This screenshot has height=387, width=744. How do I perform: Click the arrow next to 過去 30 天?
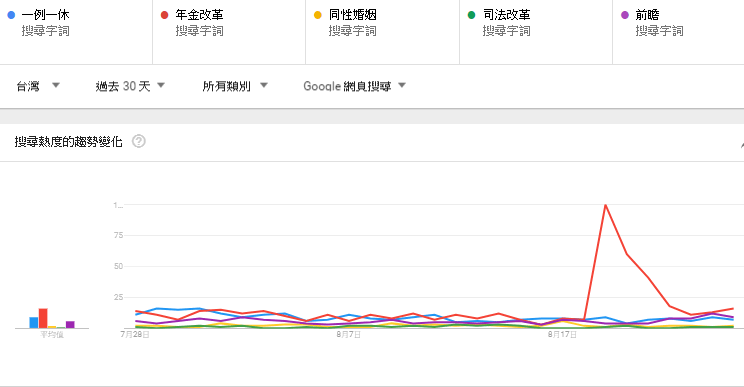[x=161, y=85]
